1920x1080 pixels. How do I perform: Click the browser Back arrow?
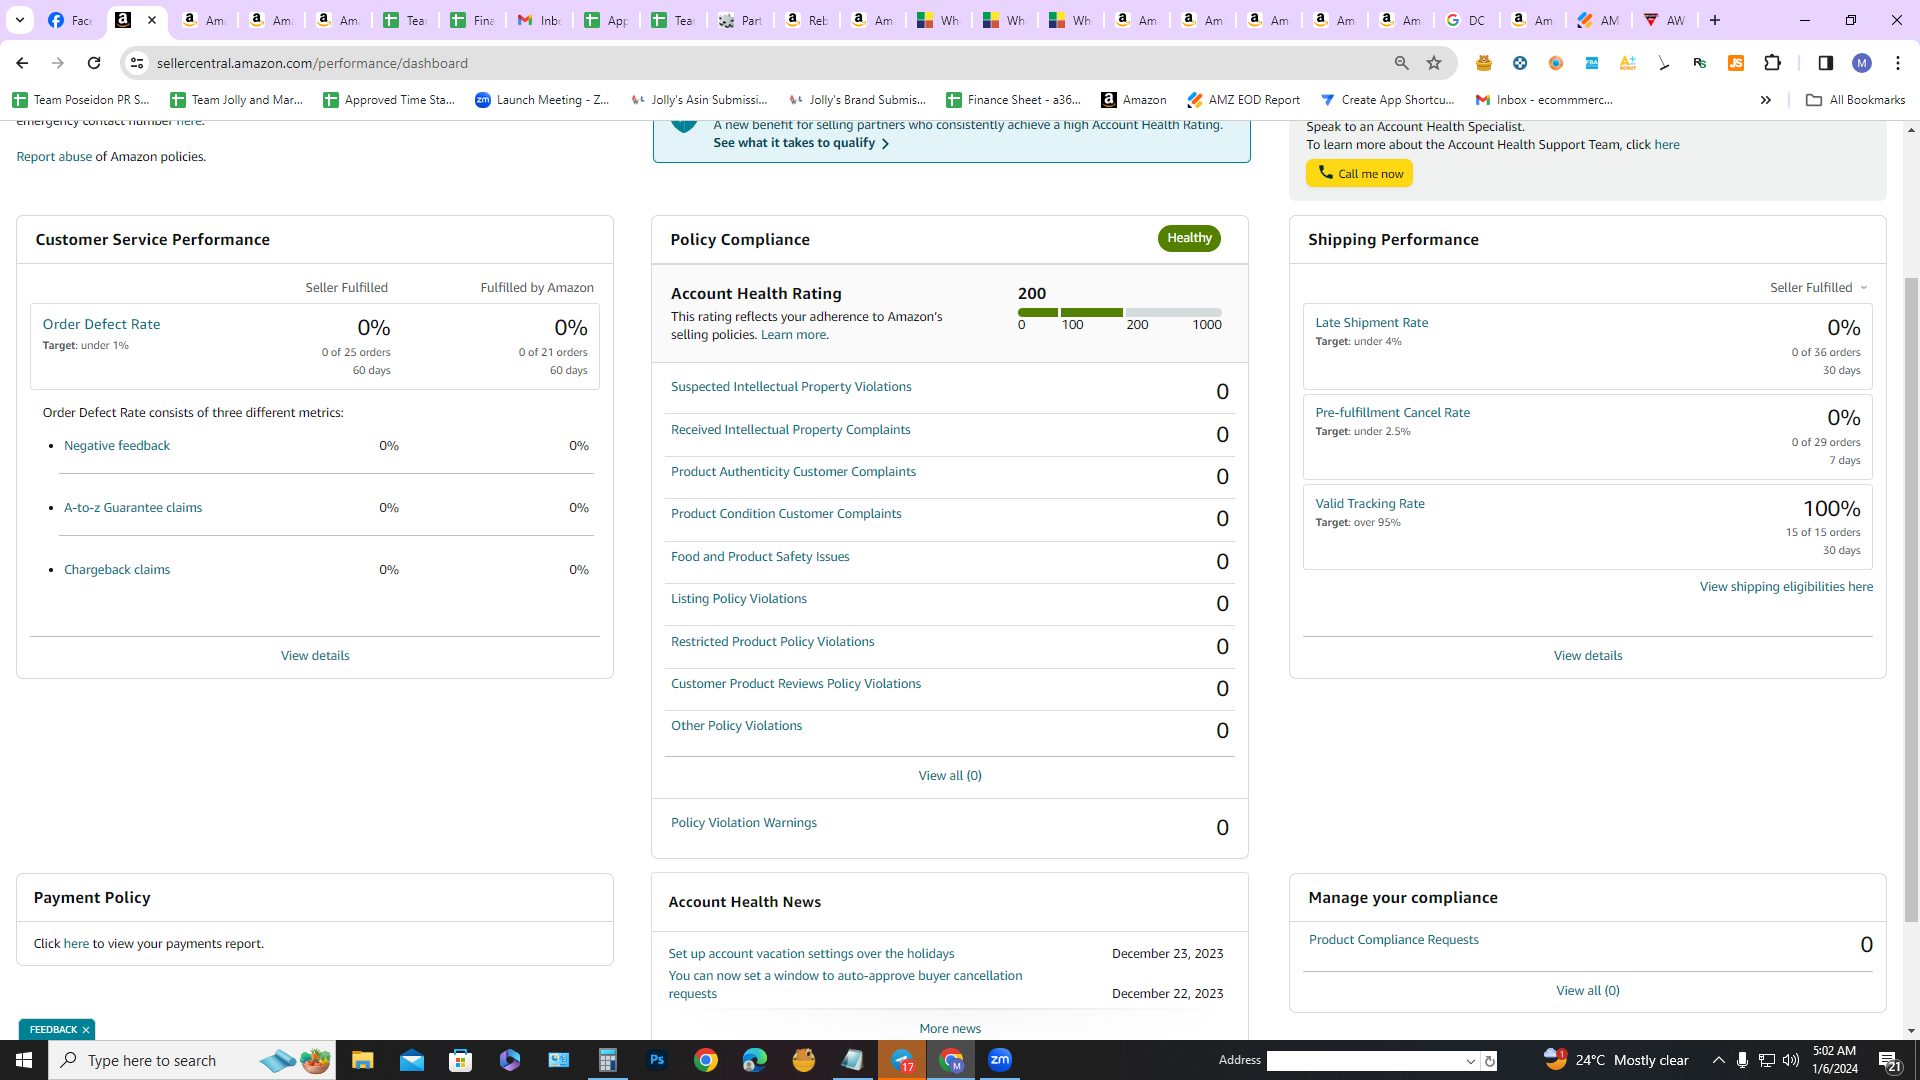[21, 63]
